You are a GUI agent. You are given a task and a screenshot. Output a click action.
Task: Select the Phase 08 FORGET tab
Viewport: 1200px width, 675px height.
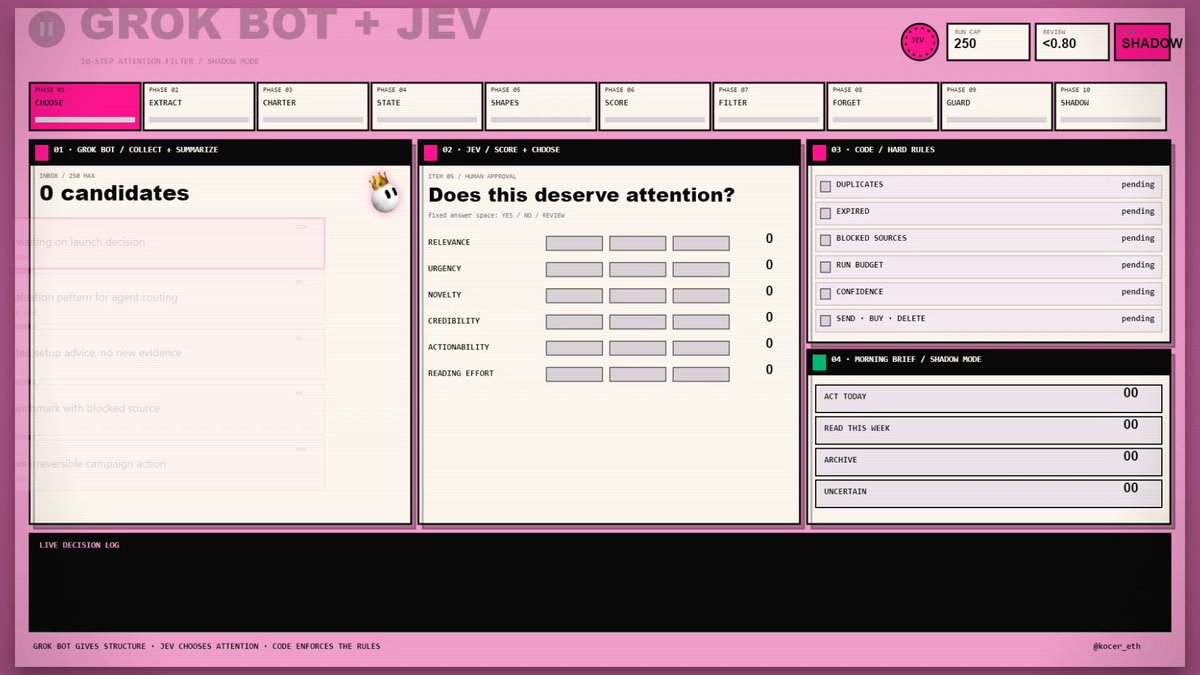coord(883,106)
